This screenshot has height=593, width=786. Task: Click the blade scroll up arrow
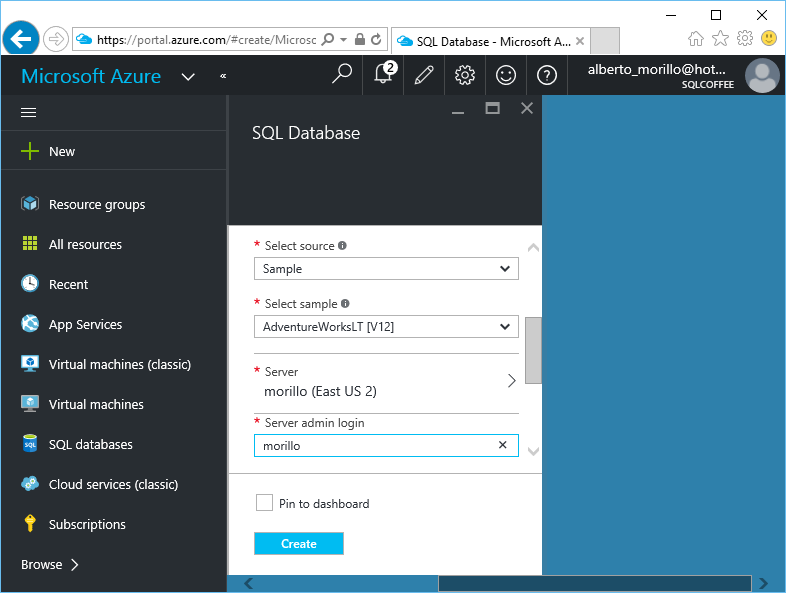click(x=533, y=248)
